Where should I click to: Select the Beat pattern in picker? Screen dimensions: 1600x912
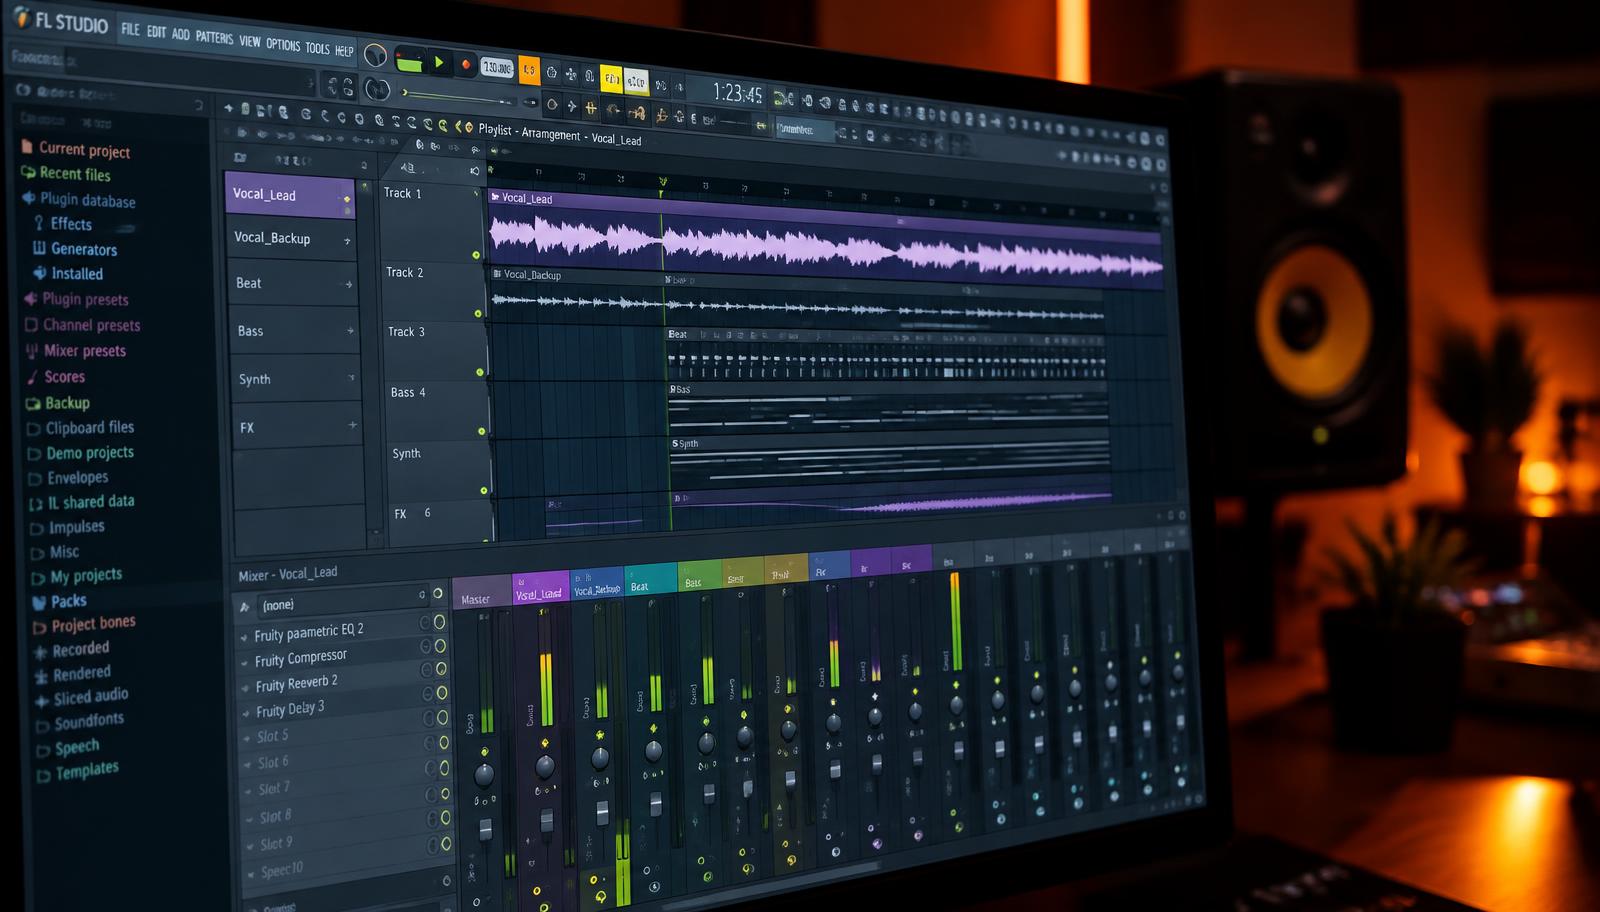(294, 284)
